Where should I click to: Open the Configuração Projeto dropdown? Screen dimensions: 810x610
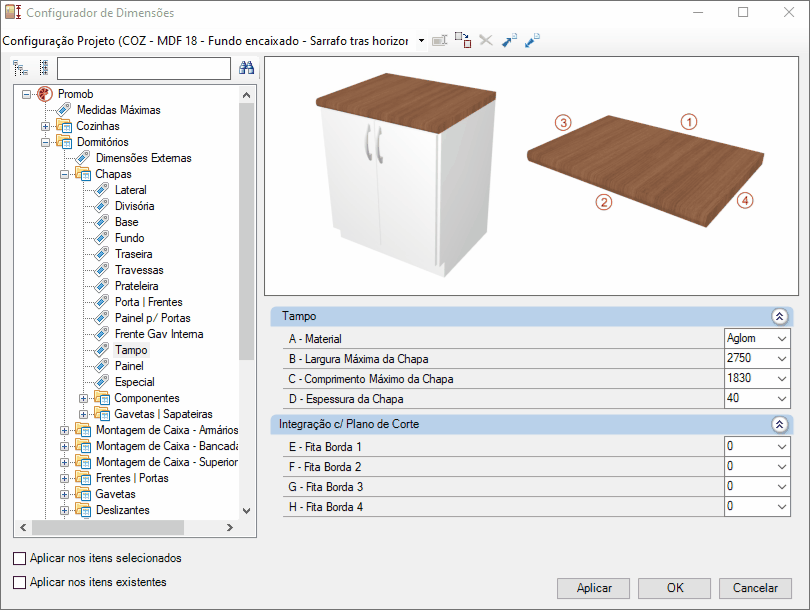click(422, 40)
